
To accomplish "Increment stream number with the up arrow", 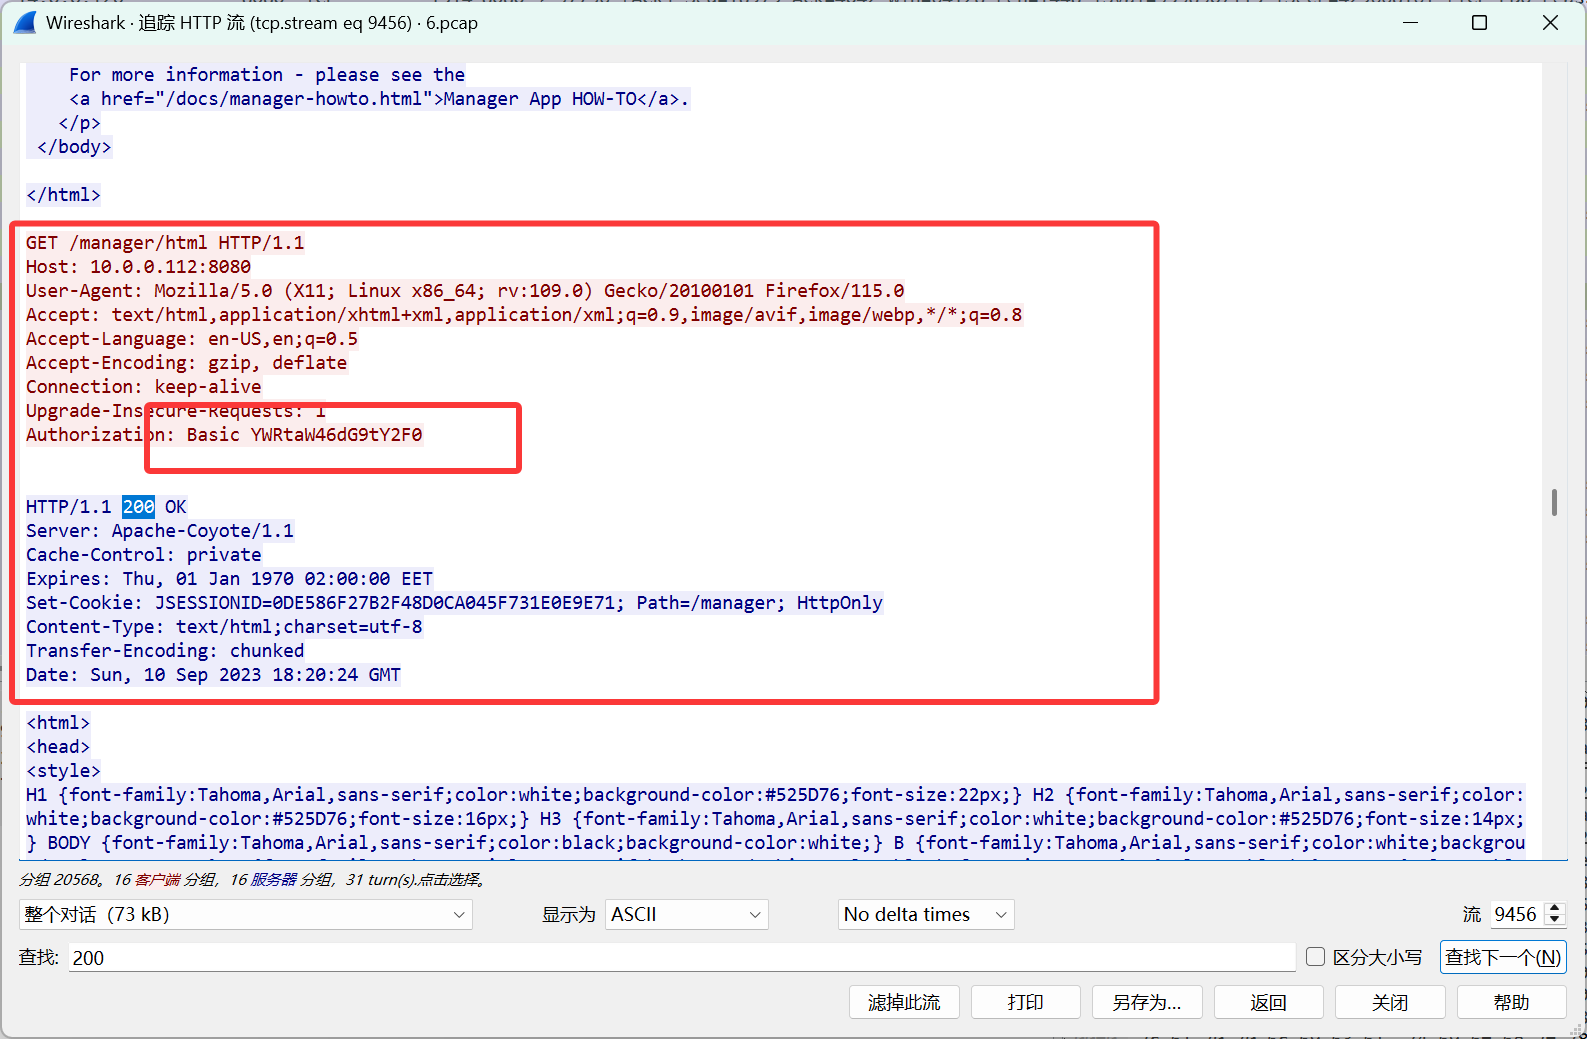I will pyautogui.click(x=1554, y=908).
